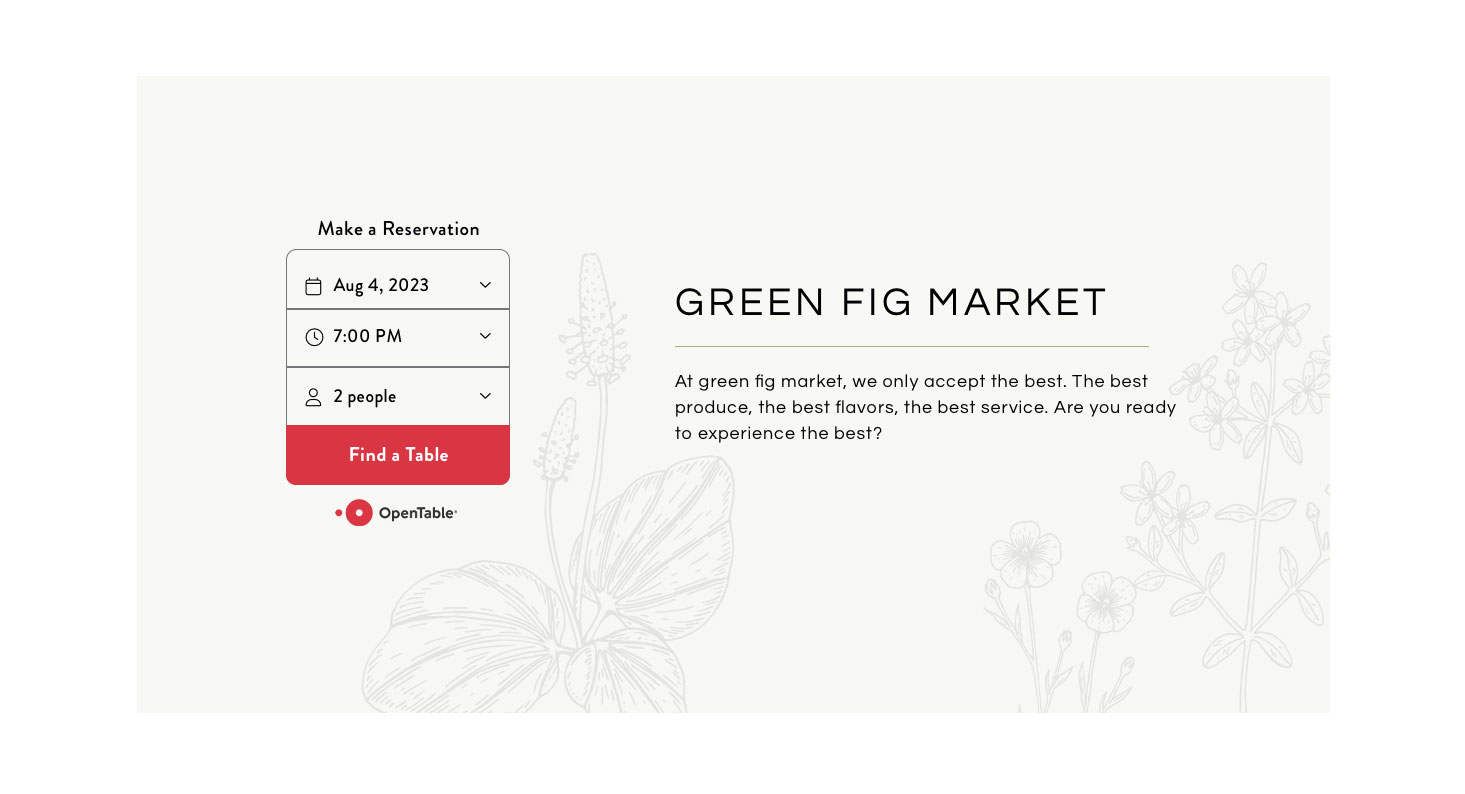Click the person icon beside party size

(x=313, y=397)
